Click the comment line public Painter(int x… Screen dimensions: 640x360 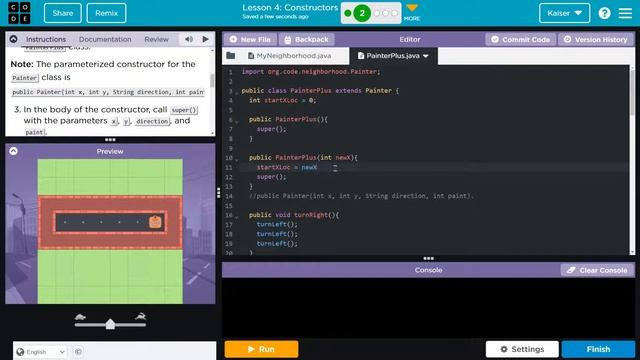[x=361, y=196]
